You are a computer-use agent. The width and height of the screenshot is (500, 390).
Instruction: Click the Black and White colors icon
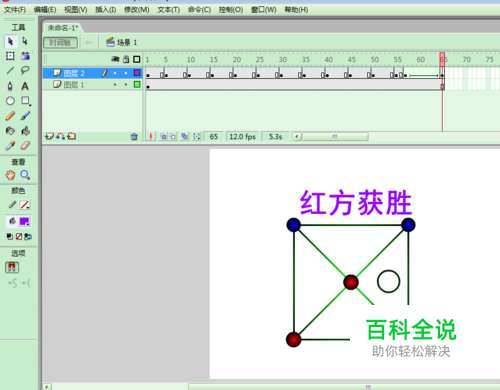[x=10, y=237]
